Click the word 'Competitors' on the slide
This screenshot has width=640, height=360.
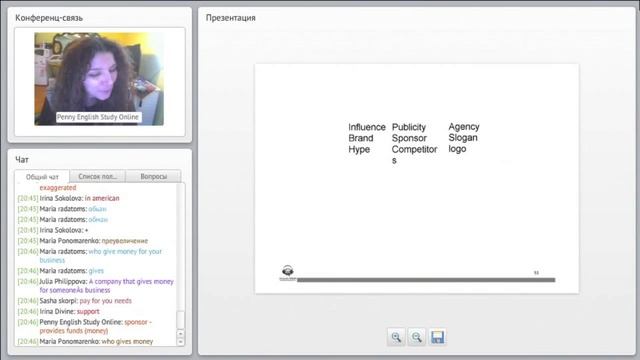coord(414,155)
